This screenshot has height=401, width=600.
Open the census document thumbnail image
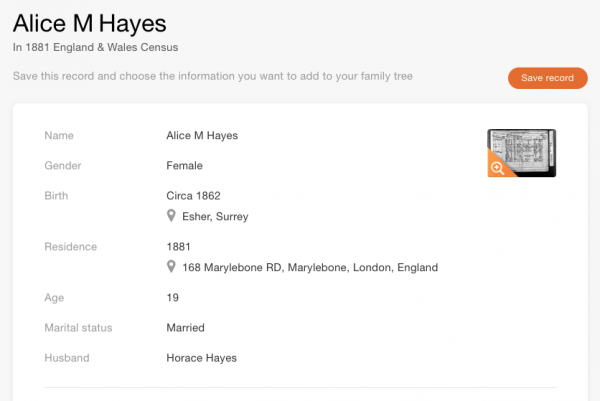(522, 153)
